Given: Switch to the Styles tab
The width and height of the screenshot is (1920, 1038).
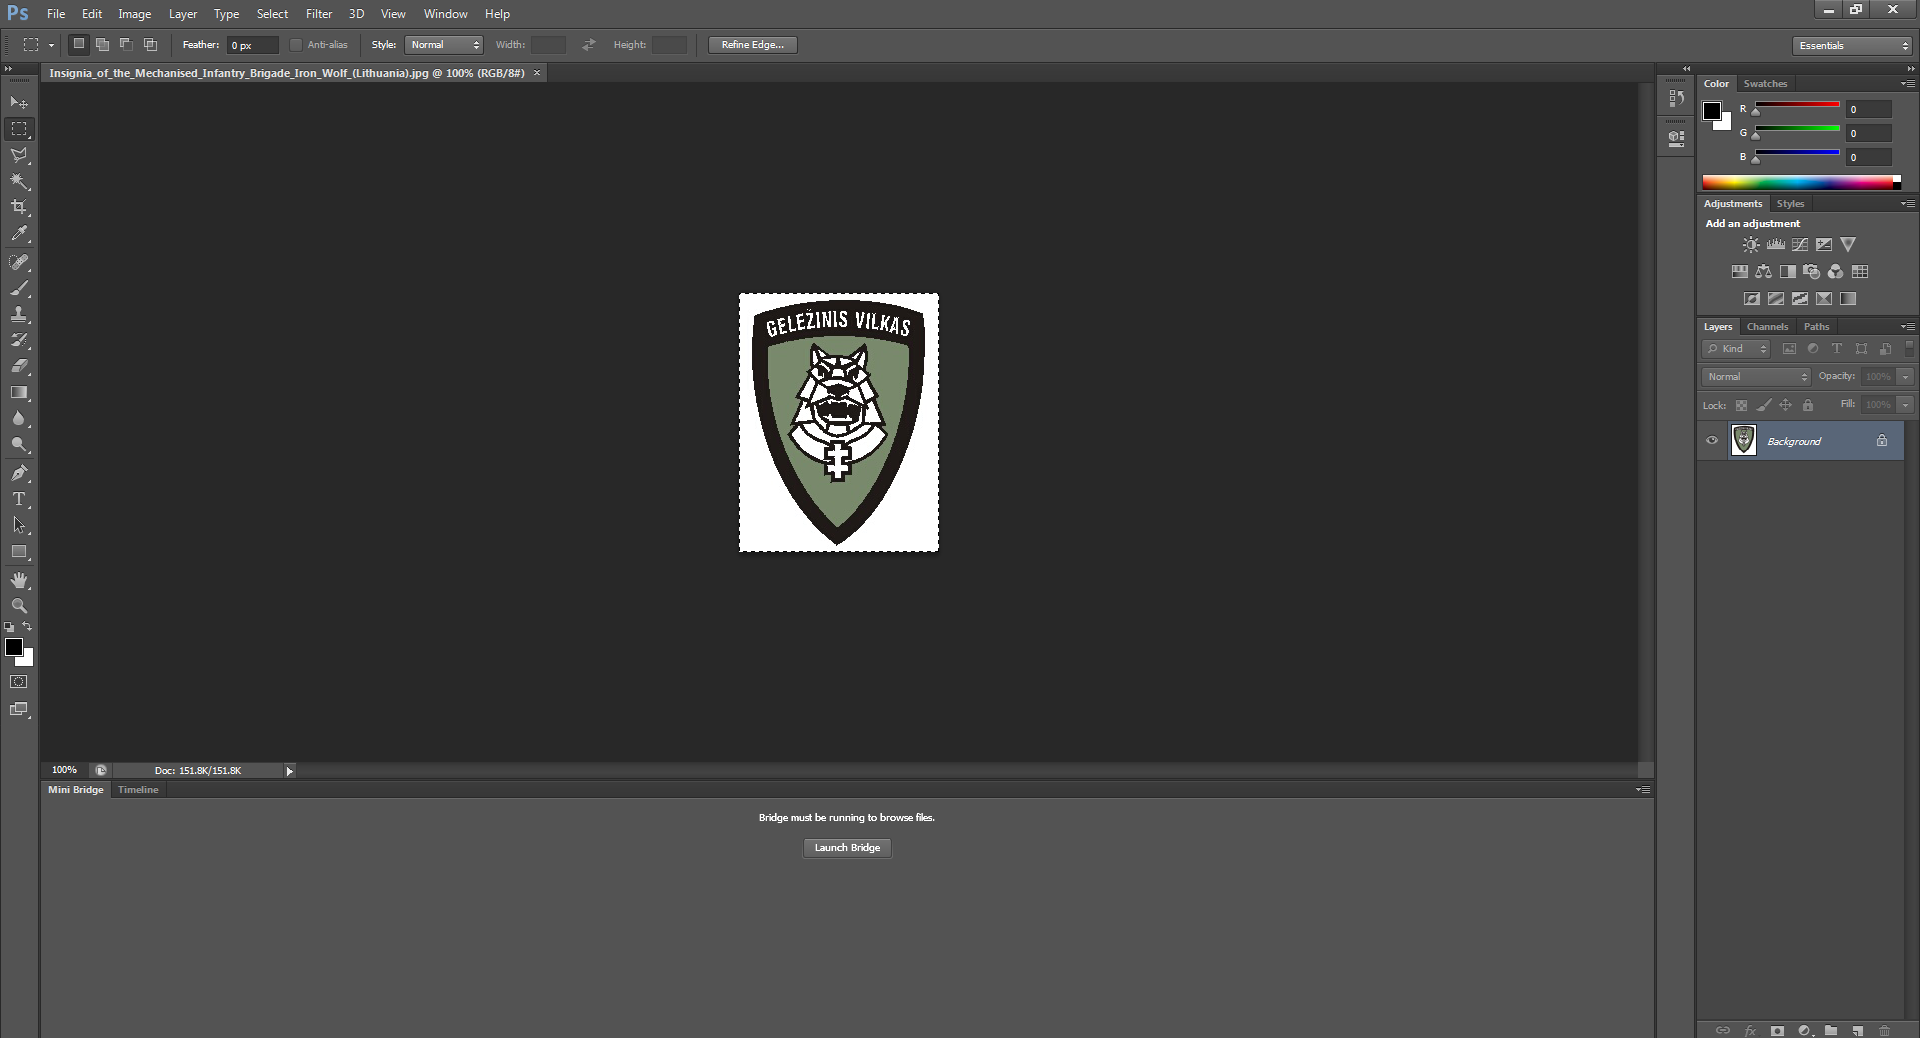Looking at the screenshot, I should 1790,204.
